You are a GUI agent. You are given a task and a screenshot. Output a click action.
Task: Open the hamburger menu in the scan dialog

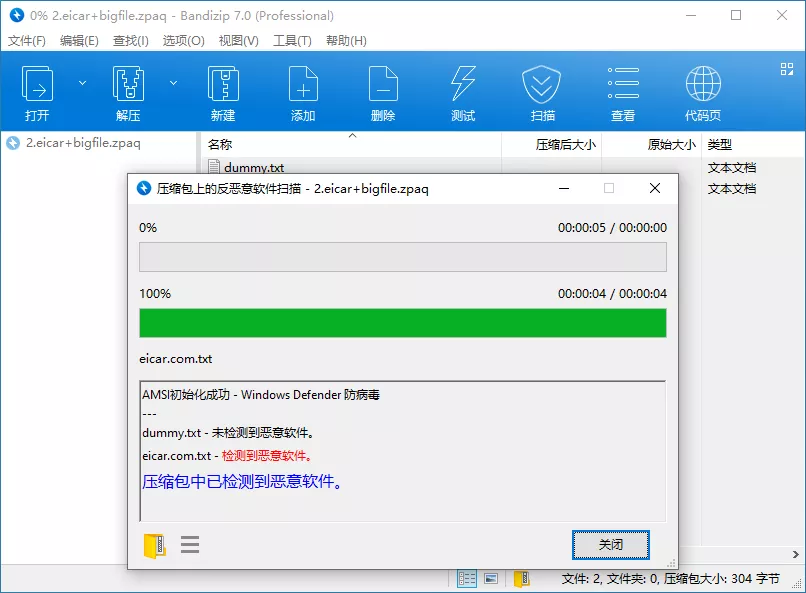click(189, 544)
